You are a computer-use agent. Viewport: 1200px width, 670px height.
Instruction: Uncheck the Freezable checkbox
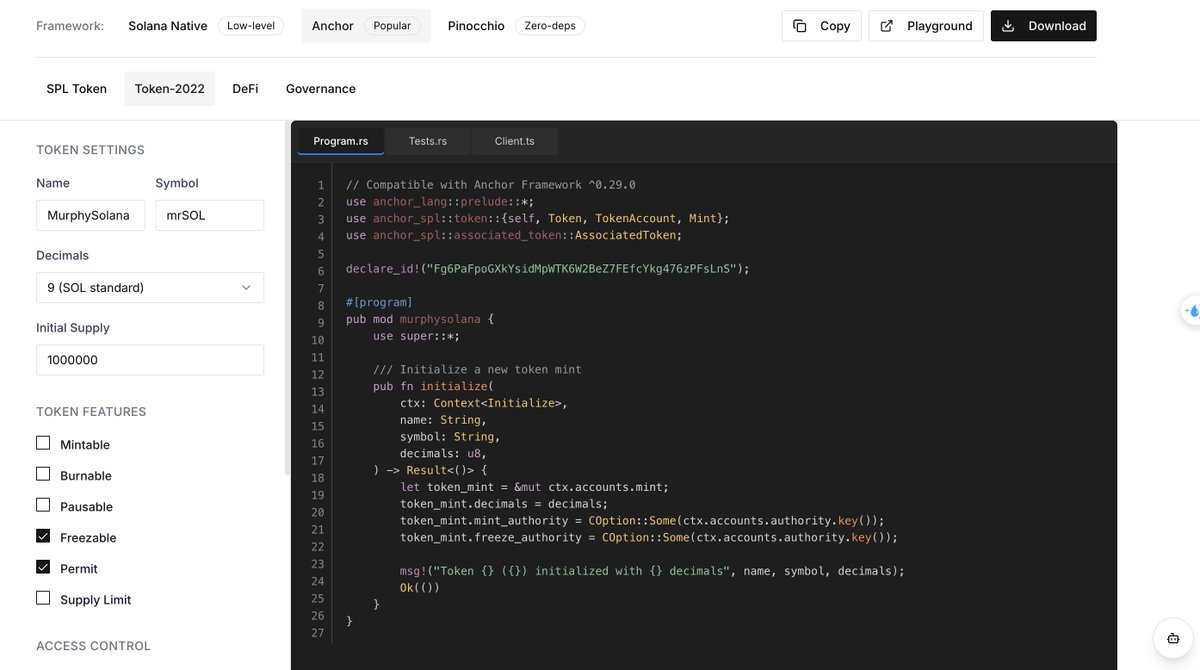pos(43,536)
